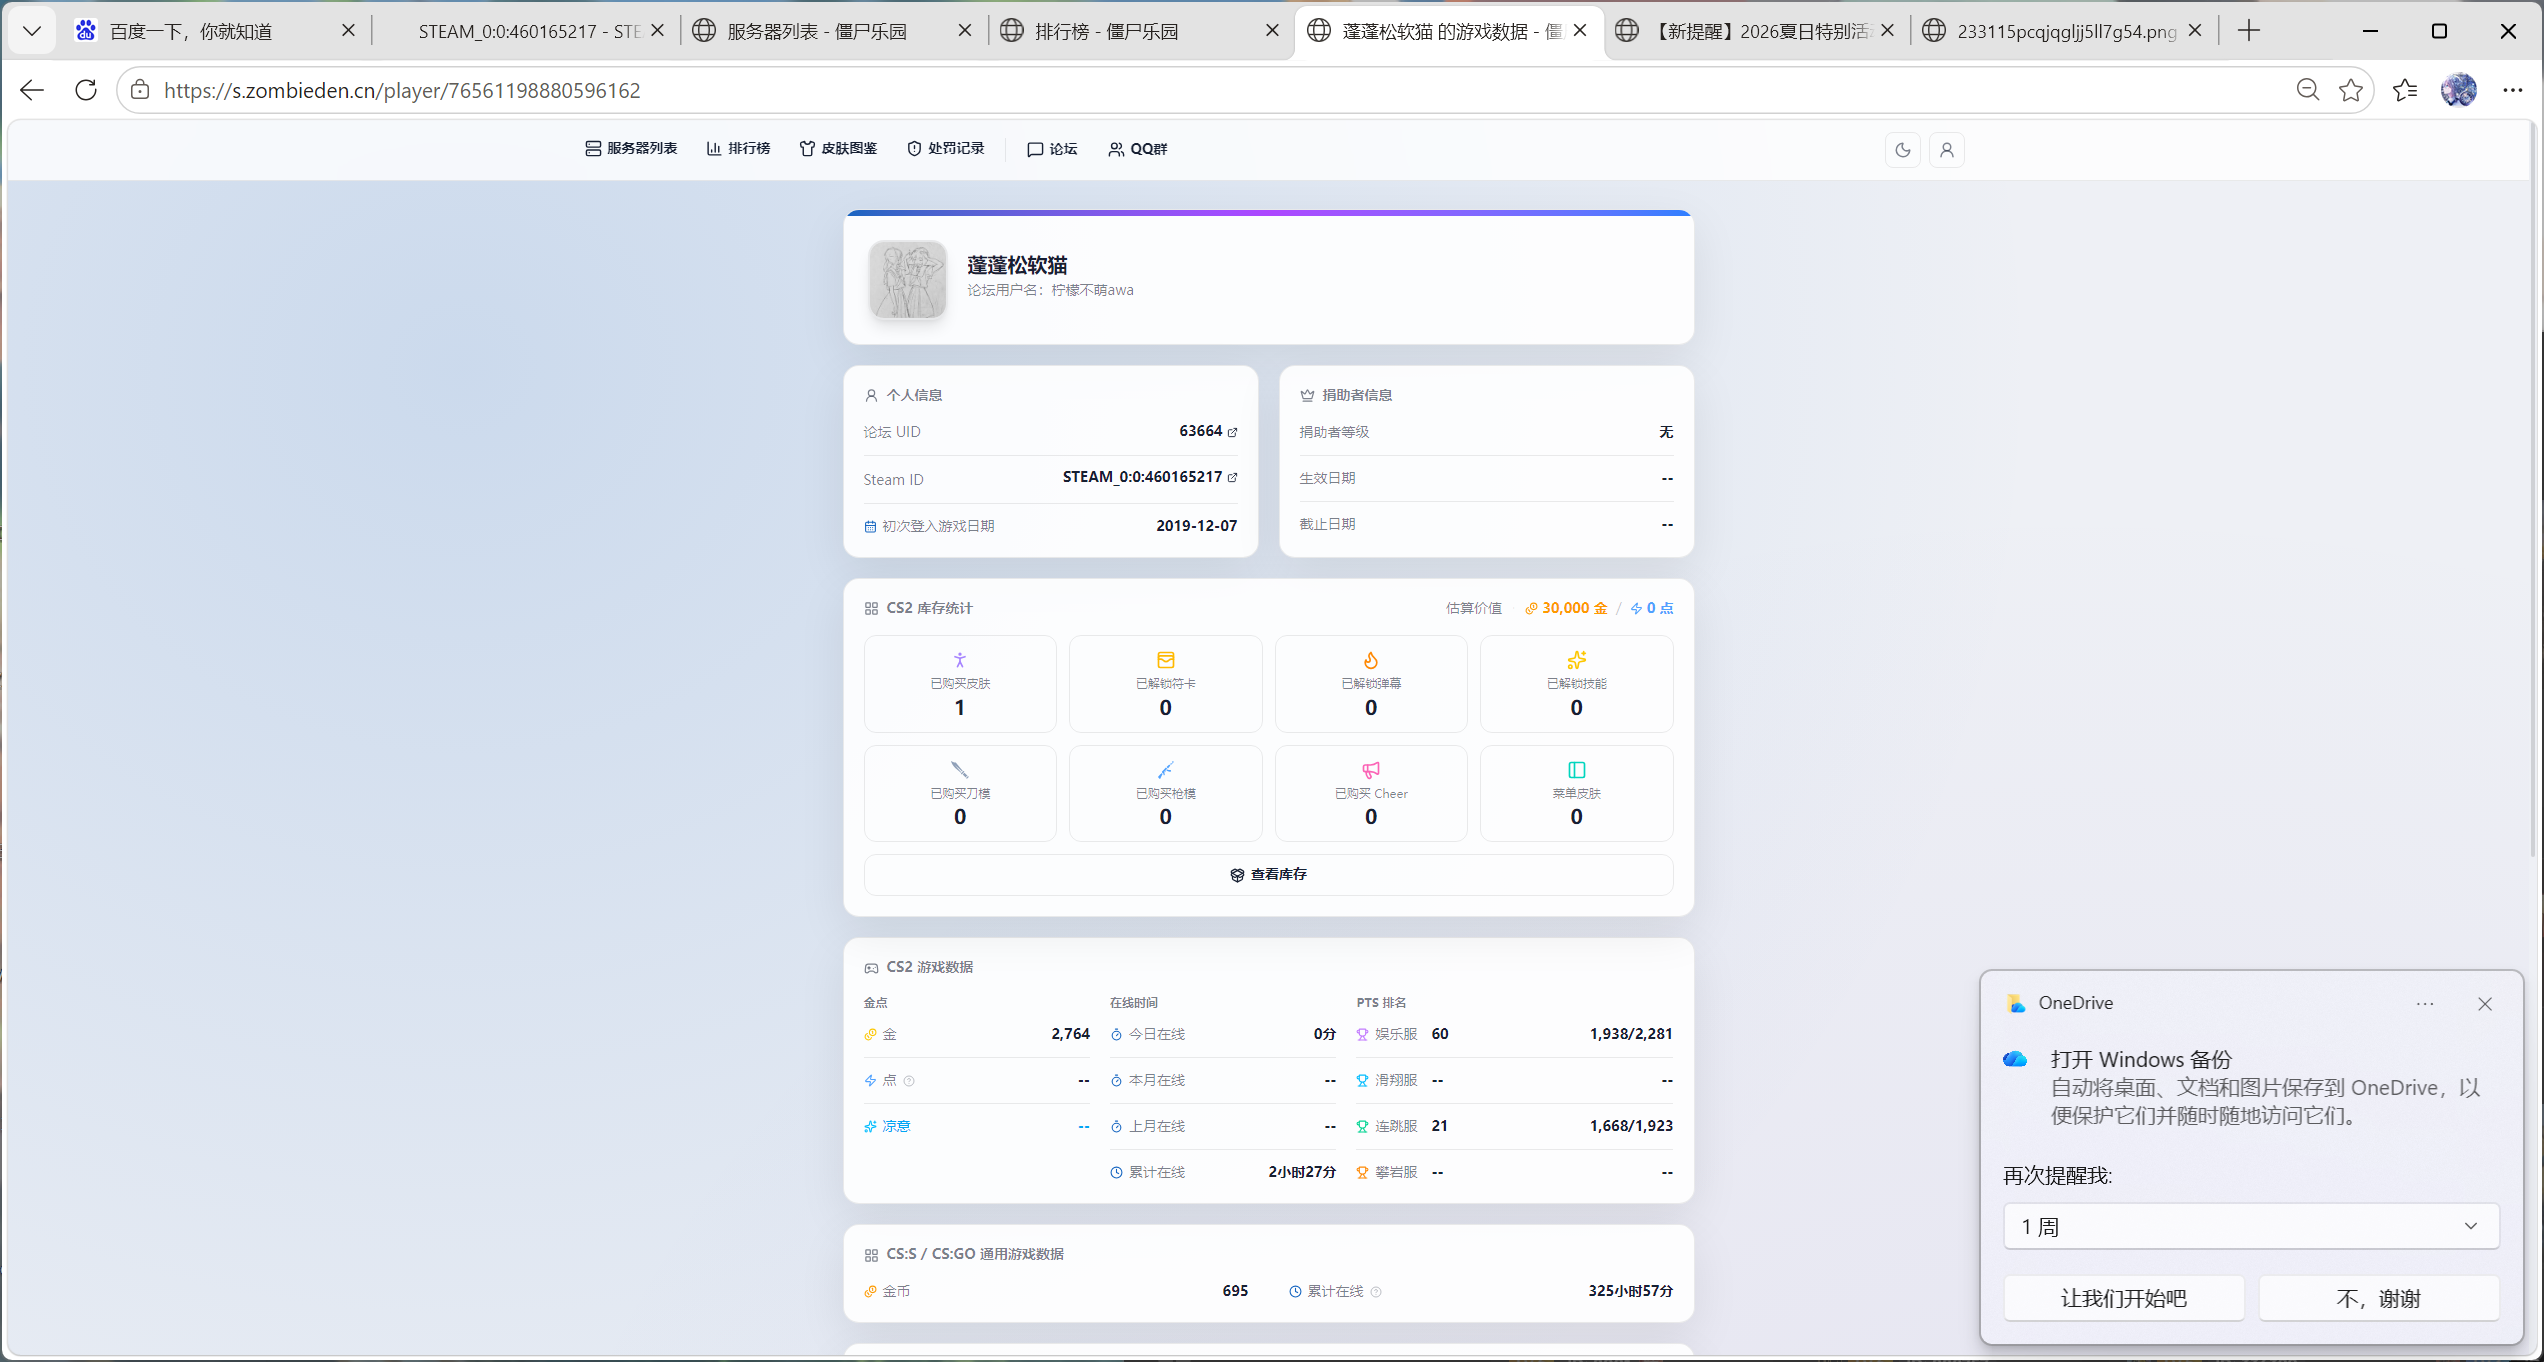The image size is (2544, 1362).
Task: Close the 2026夏日特别活动 tab
Action: [x=1888, y=31]
